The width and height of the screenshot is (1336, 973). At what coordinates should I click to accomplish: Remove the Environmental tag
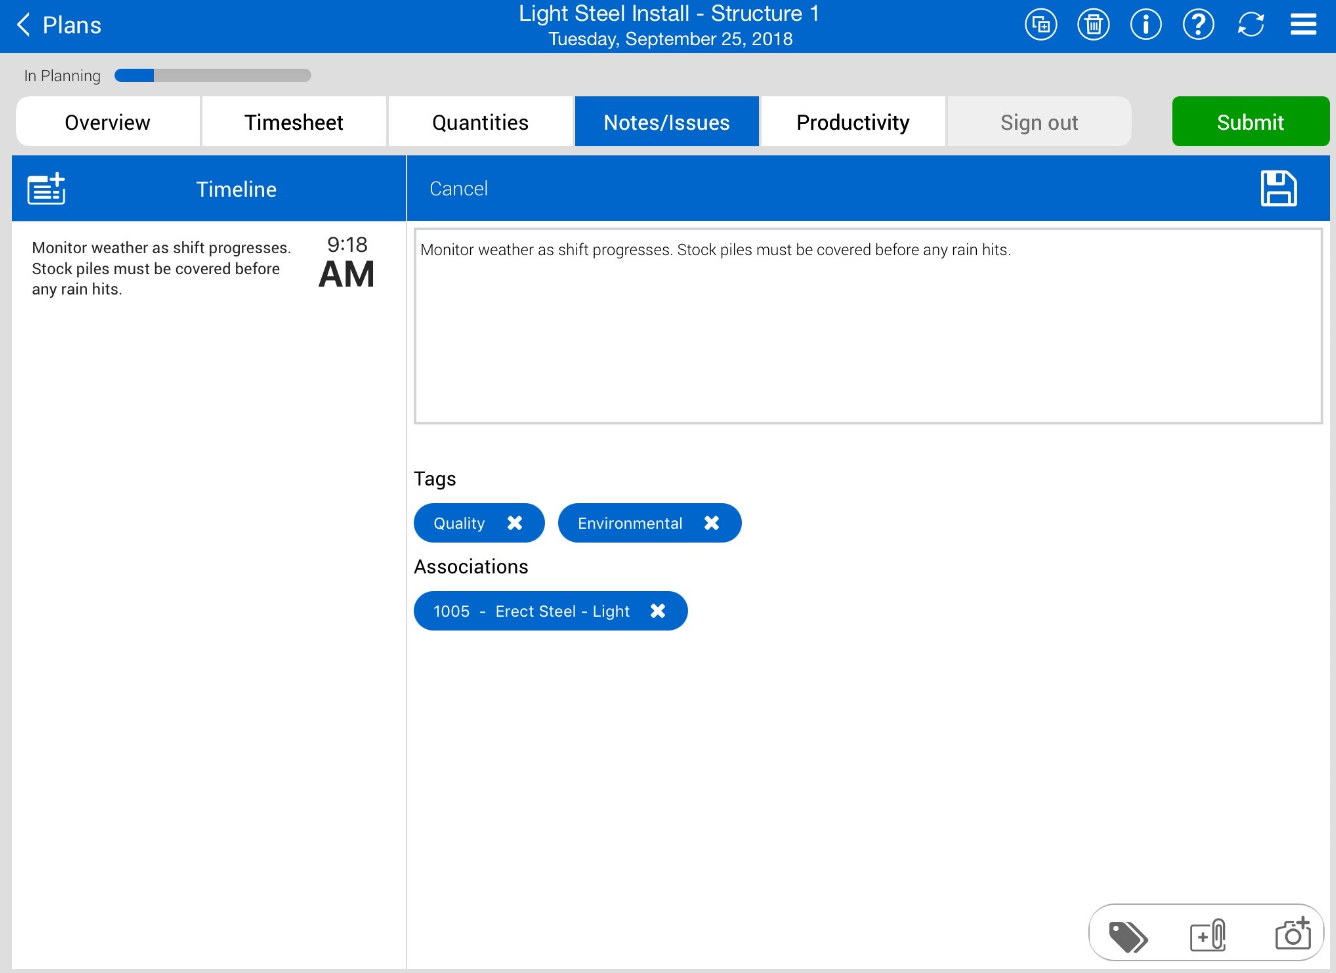pyautogui.click(x=712, y=523)
